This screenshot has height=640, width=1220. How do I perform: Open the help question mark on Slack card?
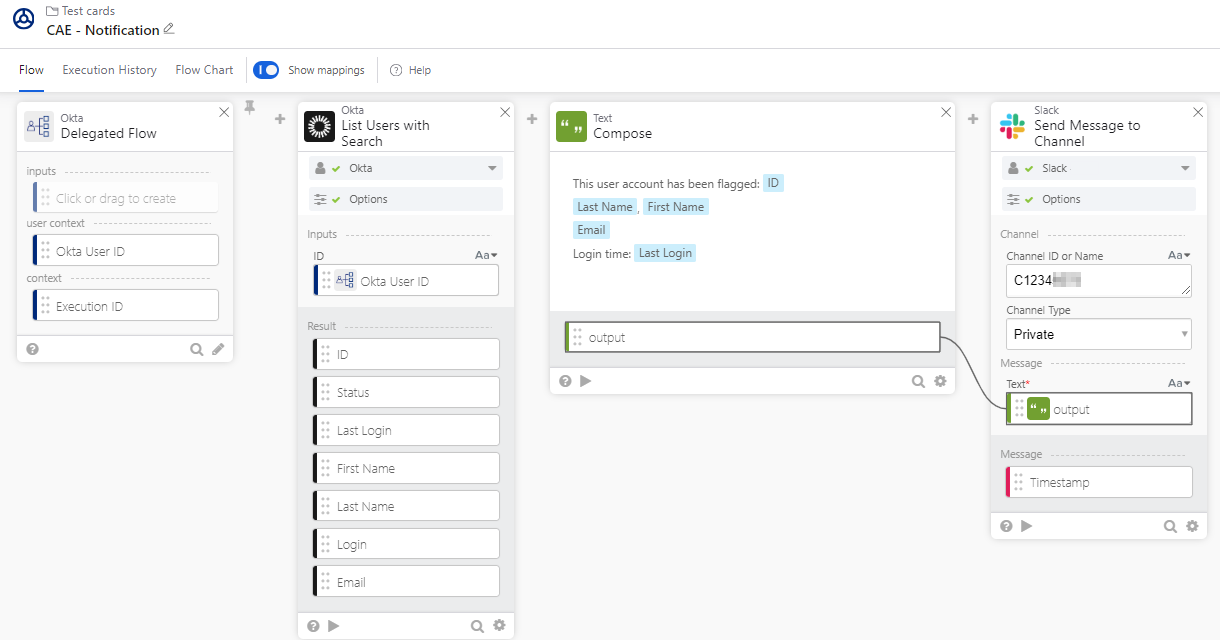click(x=1006, y=526)
